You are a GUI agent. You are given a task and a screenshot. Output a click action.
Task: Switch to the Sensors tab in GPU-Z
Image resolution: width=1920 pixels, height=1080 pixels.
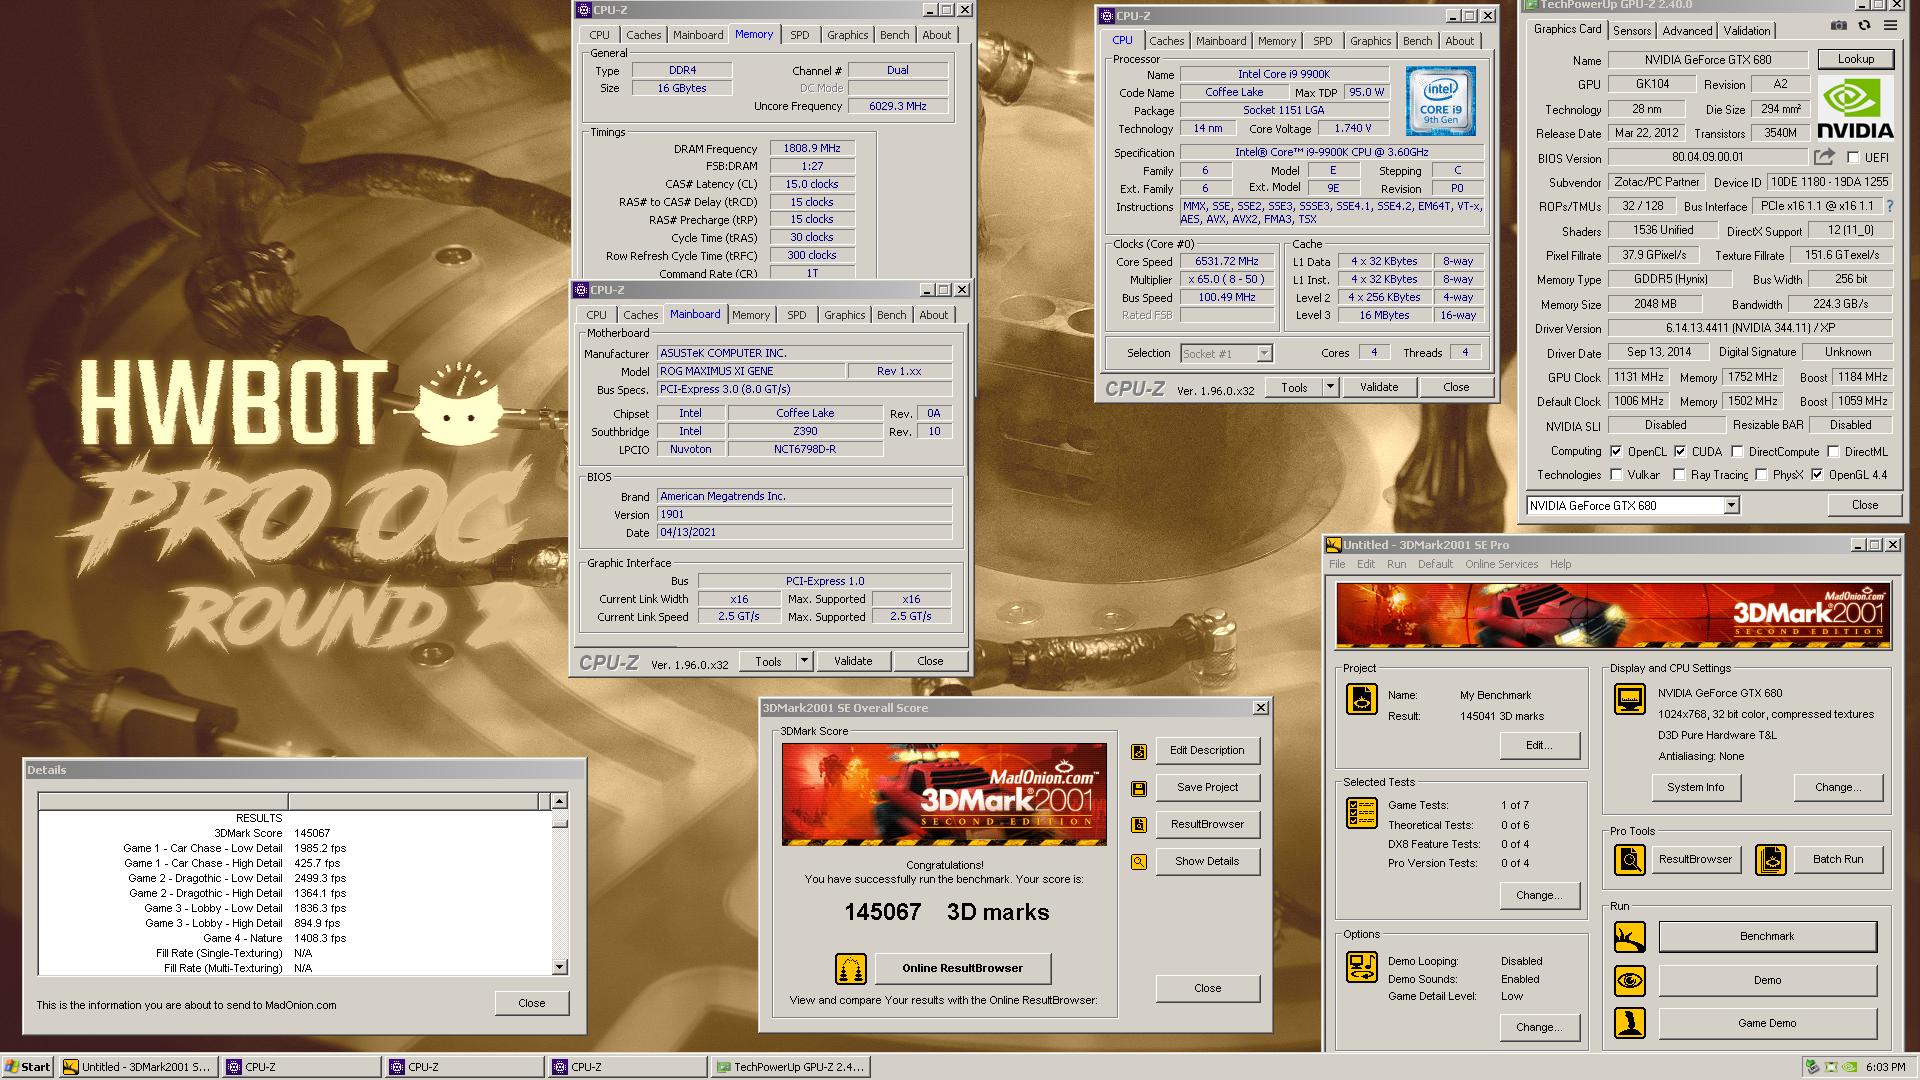[1632, 31]
